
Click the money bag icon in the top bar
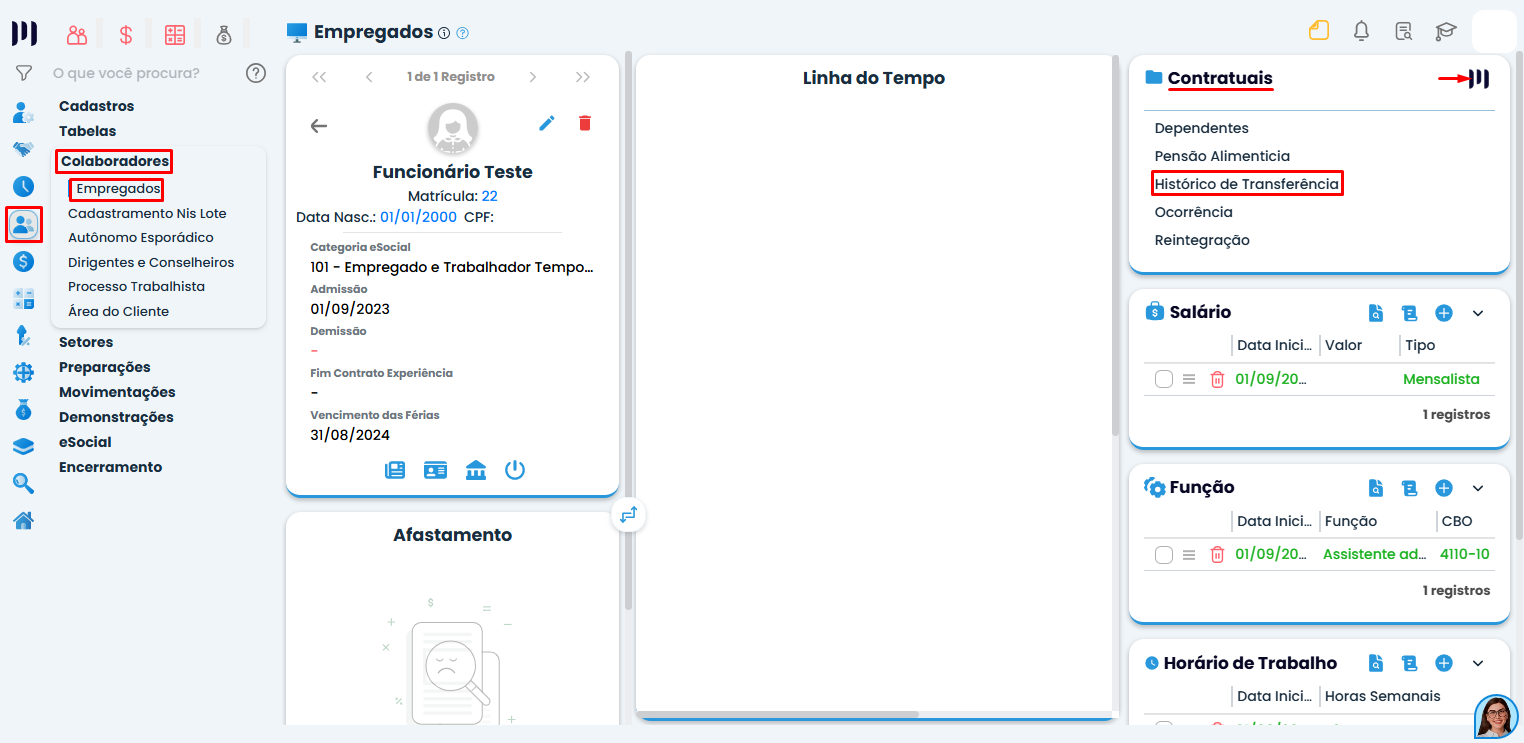coord(224,35)
